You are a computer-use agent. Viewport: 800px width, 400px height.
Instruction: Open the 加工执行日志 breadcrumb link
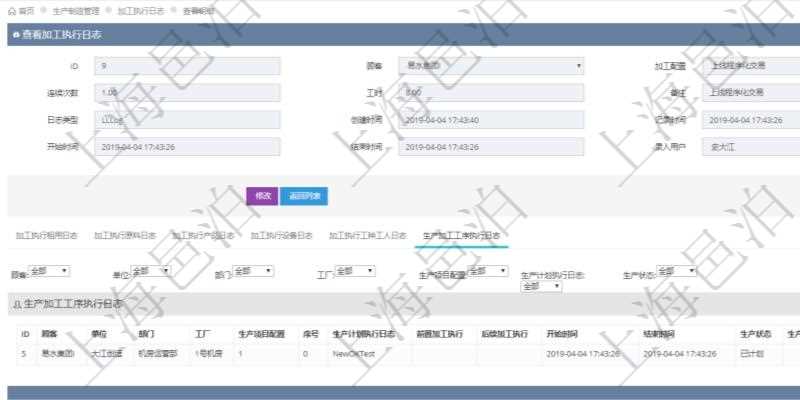(x=140, y=11)
